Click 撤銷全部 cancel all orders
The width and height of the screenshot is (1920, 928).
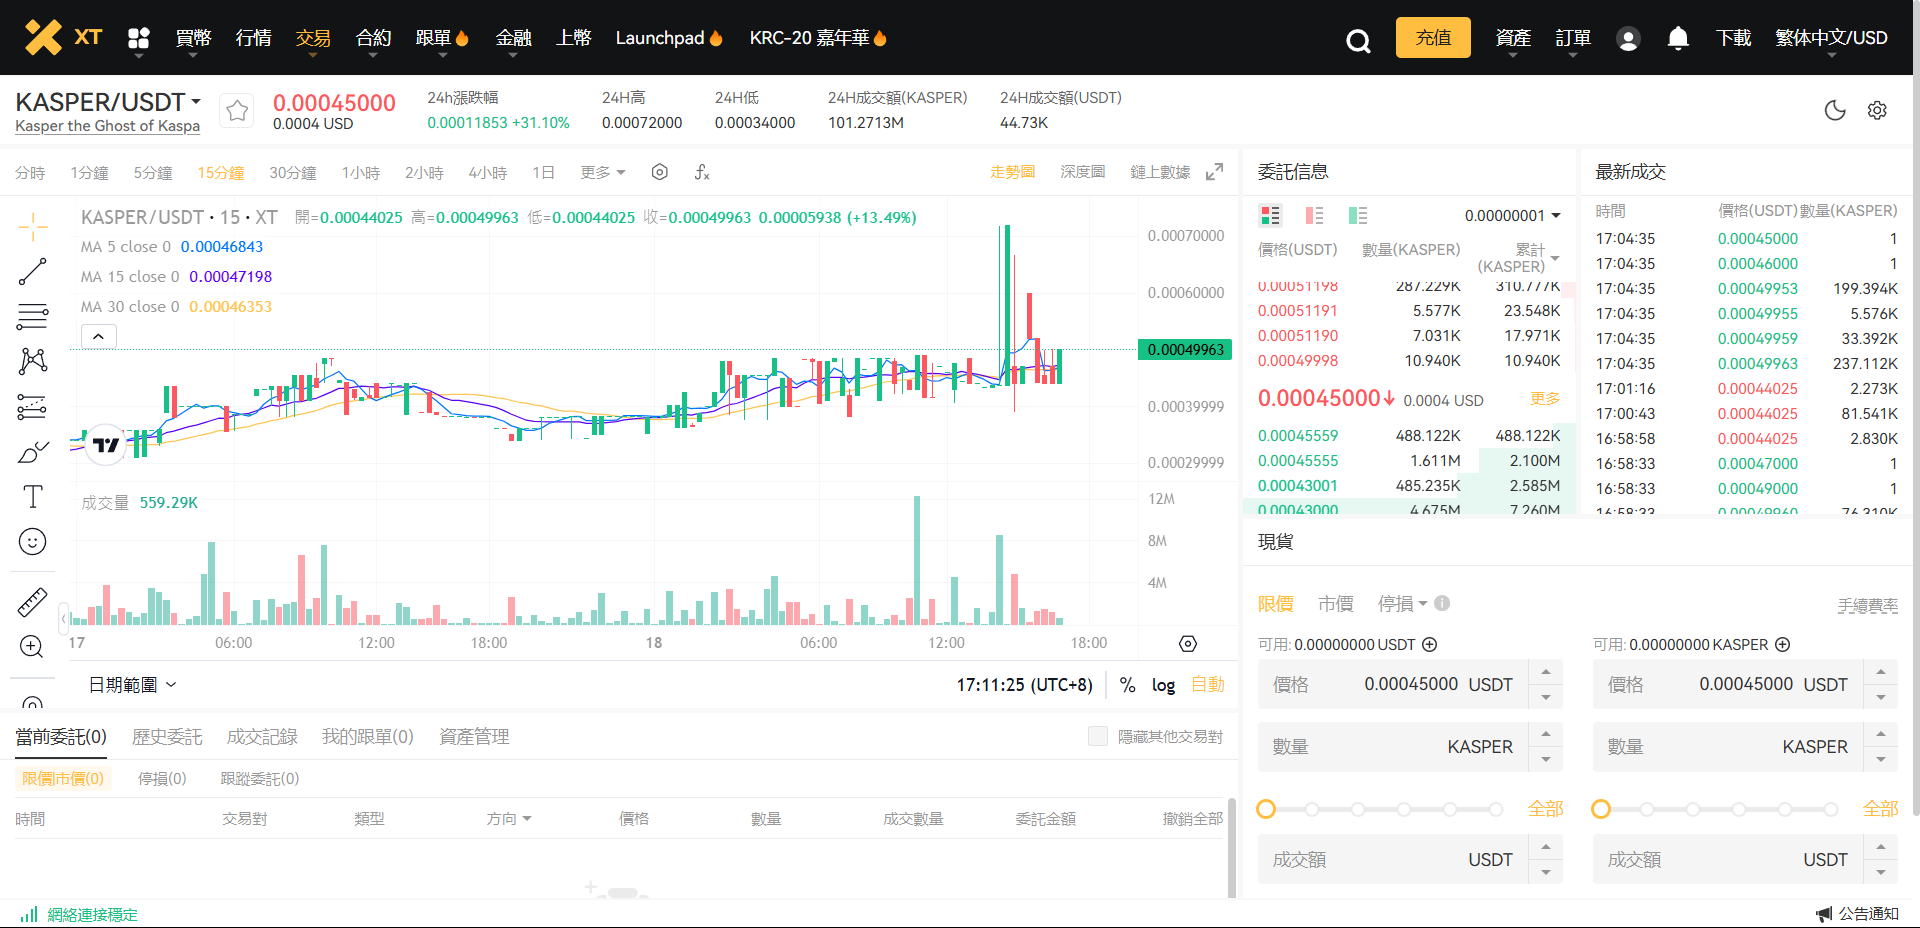click(x=1192, y=818)
